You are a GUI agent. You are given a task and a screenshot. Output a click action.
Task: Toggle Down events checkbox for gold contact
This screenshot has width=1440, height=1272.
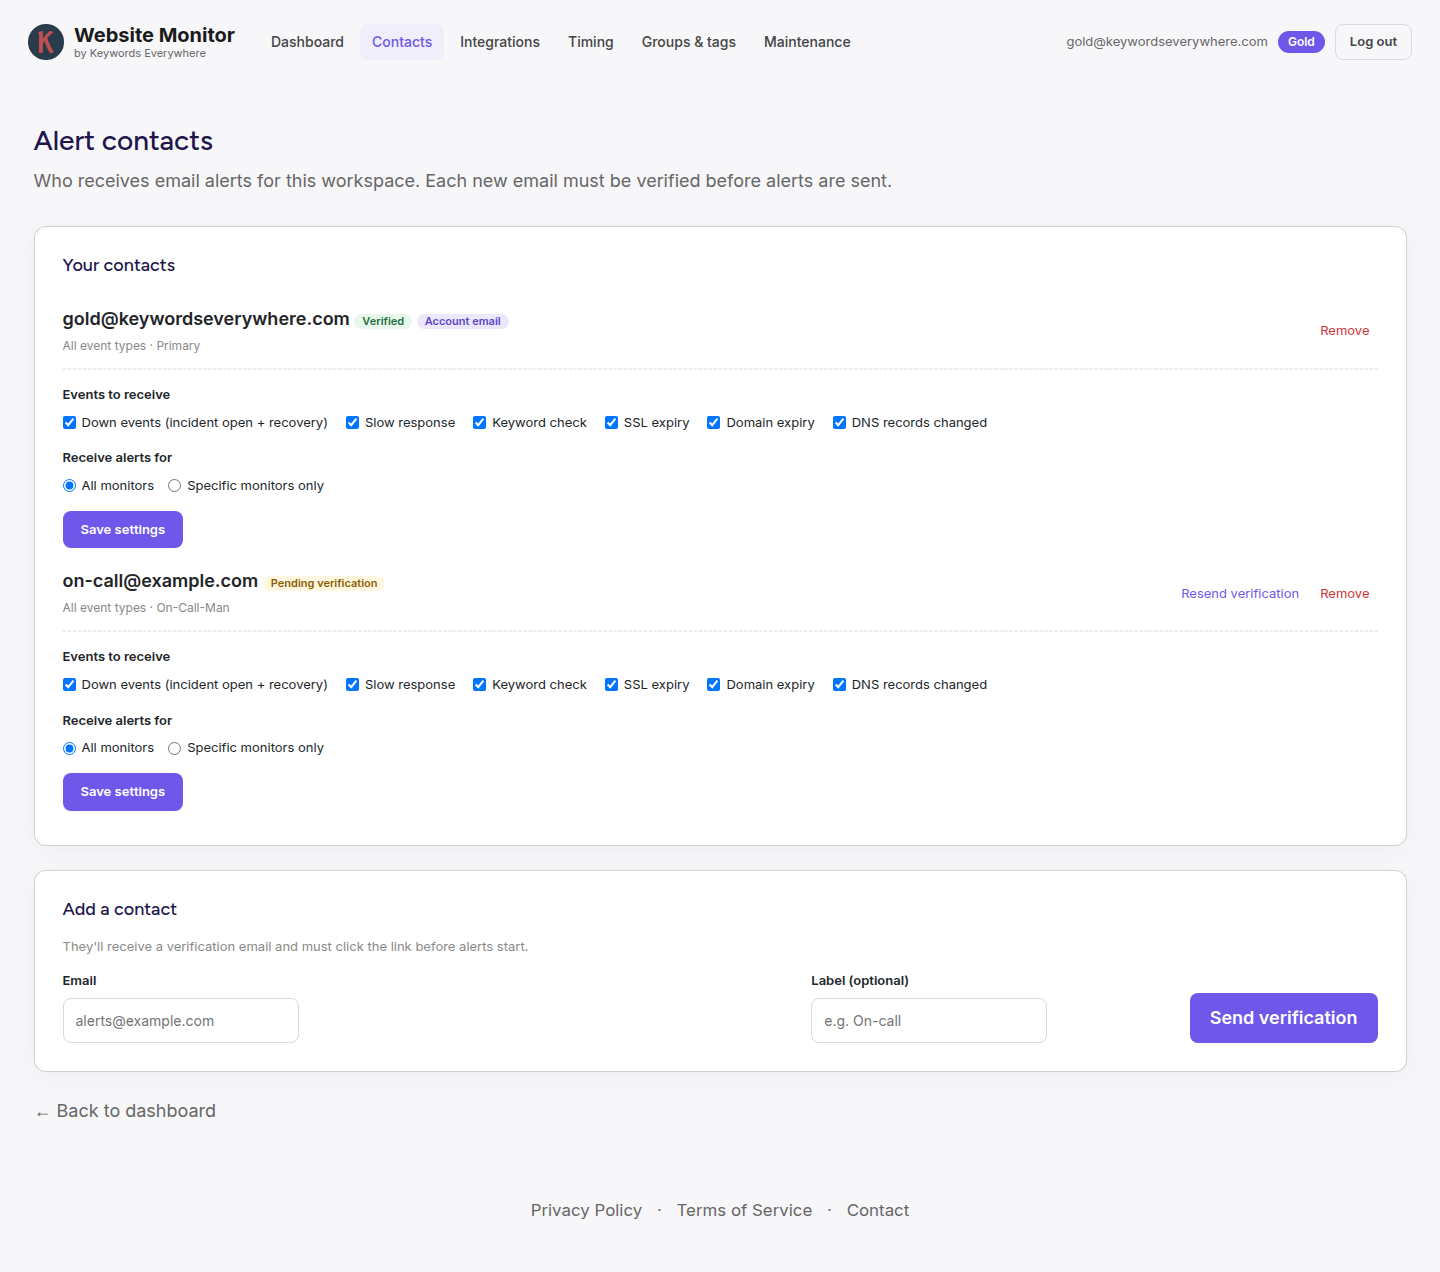point(70,423)
